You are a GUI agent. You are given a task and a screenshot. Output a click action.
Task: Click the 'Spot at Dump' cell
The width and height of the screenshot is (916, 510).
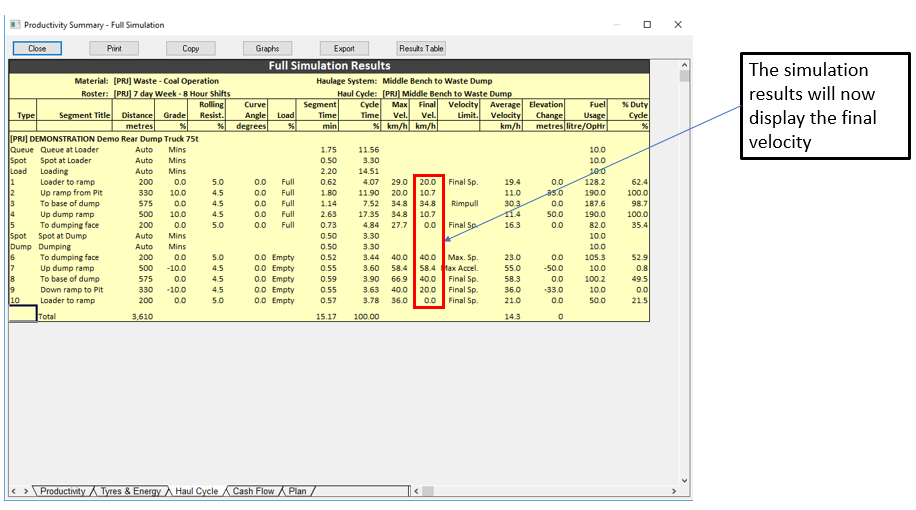63,236
